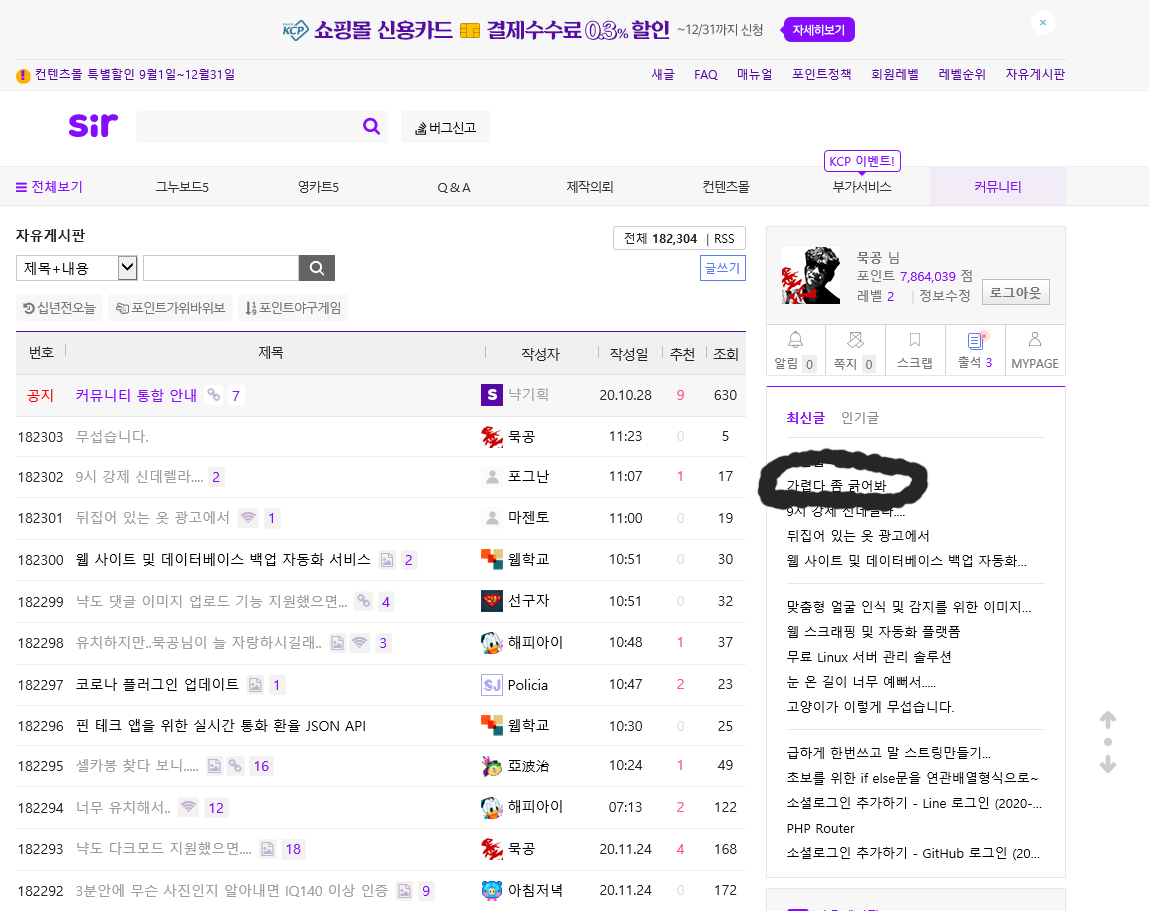The width and height of the screenshot is (1149, 911).
Task: Open the 알림 bell notifications icon
Action: pos(795,341)
